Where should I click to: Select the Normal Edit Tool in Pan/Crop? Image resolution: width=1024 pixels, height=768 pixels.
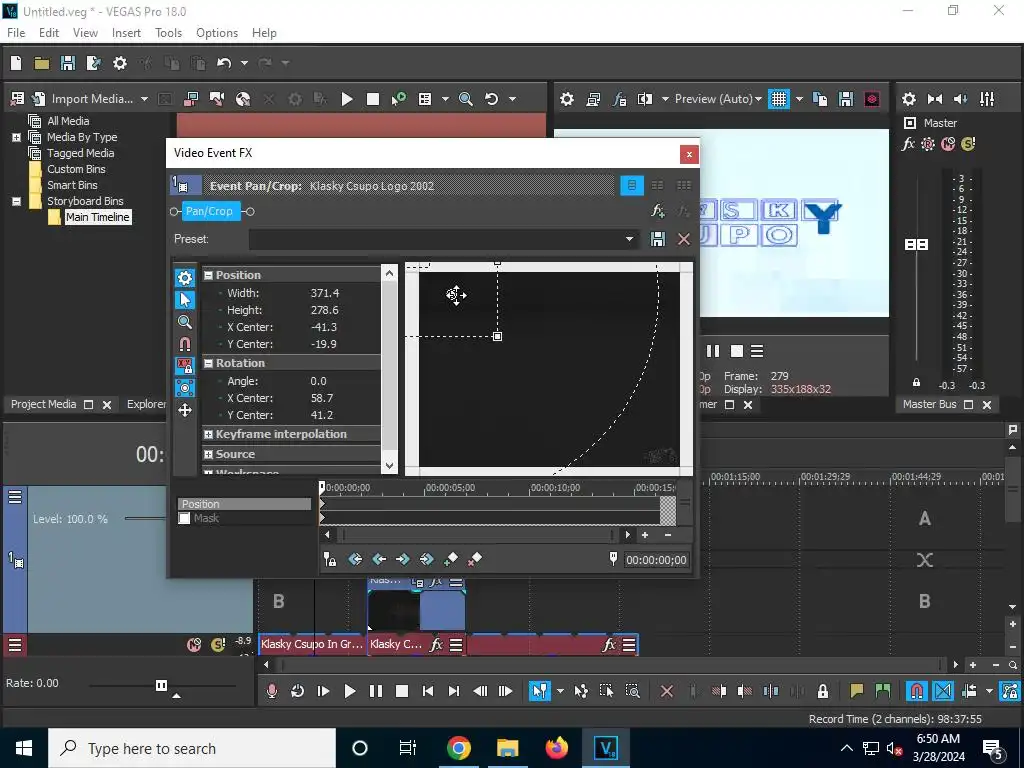point(185,300)
